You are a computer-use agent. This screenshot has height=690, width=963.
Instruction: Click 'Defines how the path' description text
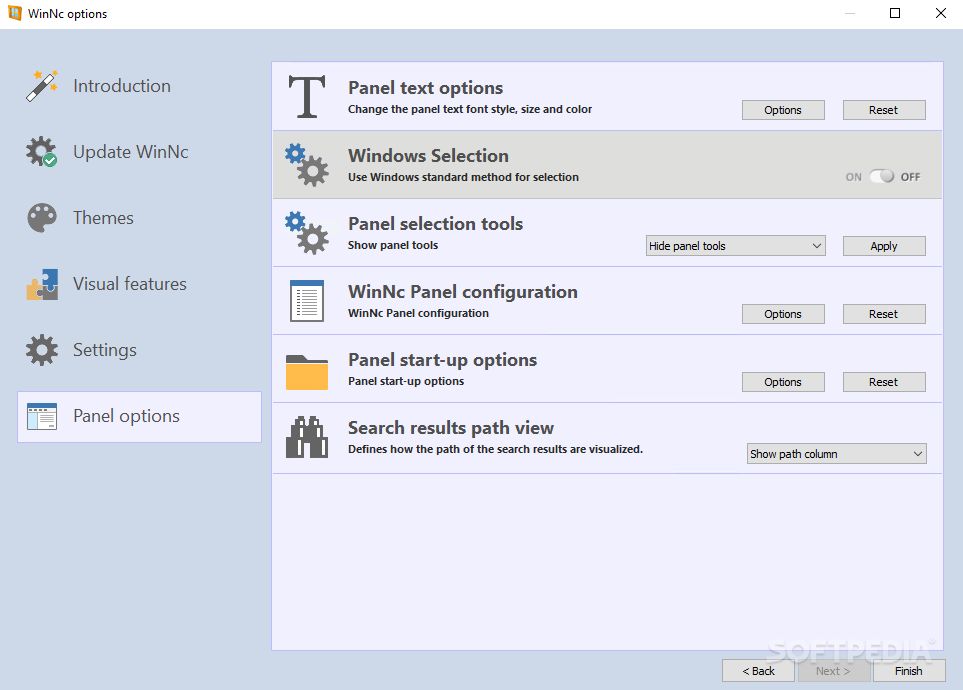tap(495, 449)
